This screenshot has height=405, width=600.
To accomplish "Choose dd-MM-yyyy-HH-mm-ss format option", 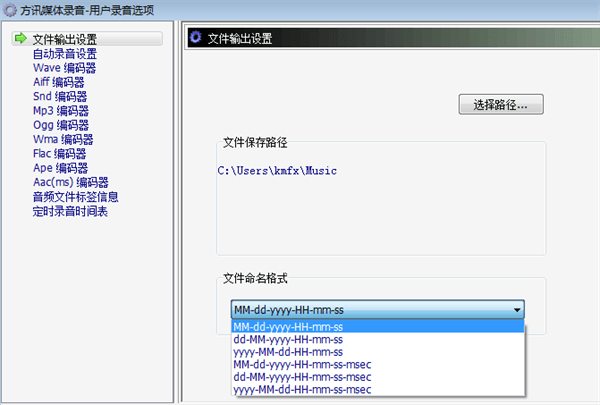I will coord(288,339).
